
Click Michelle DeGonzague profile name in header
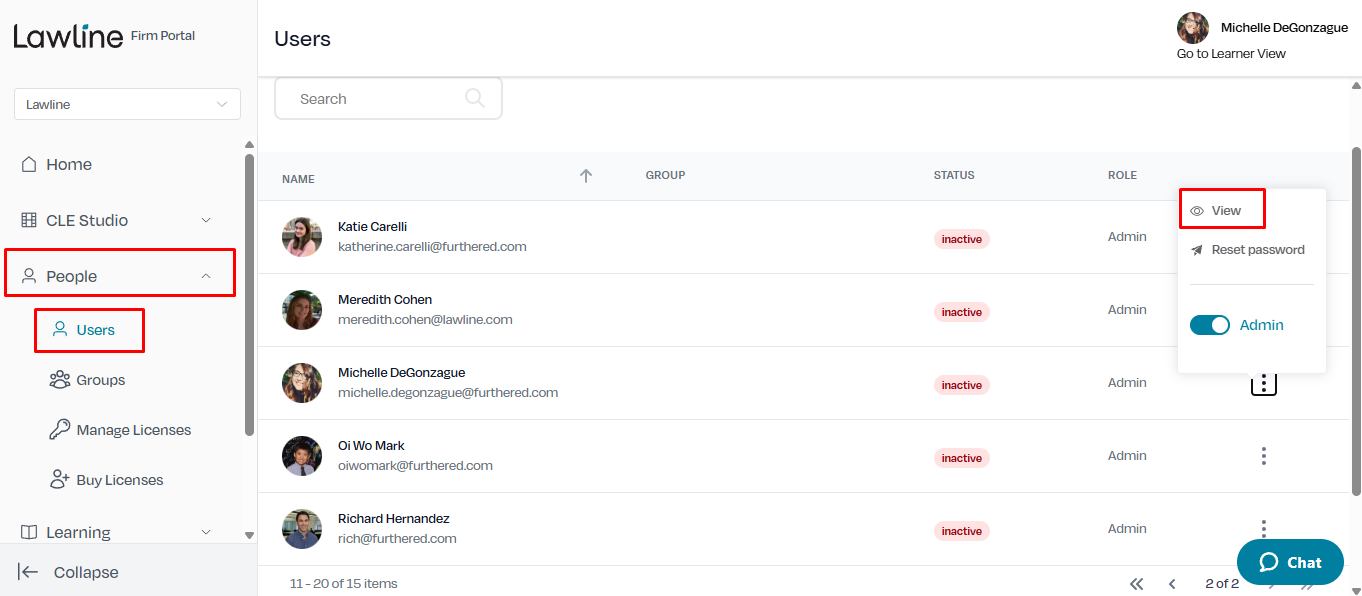point(1284,28)
